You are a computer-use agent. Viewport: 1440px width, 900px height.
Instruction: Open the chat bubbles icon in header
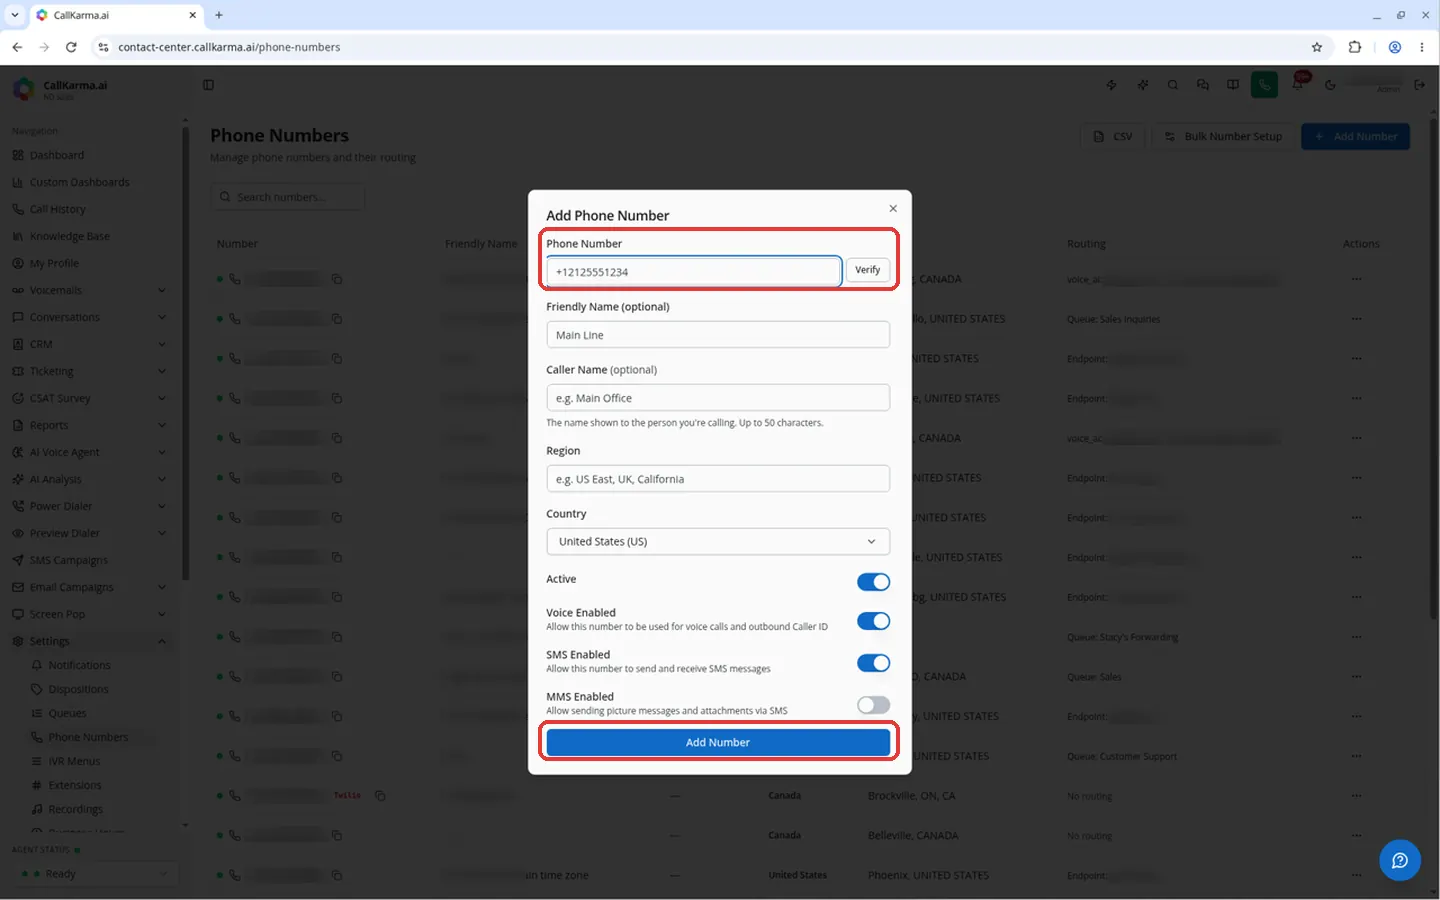tap(1203, 85)
